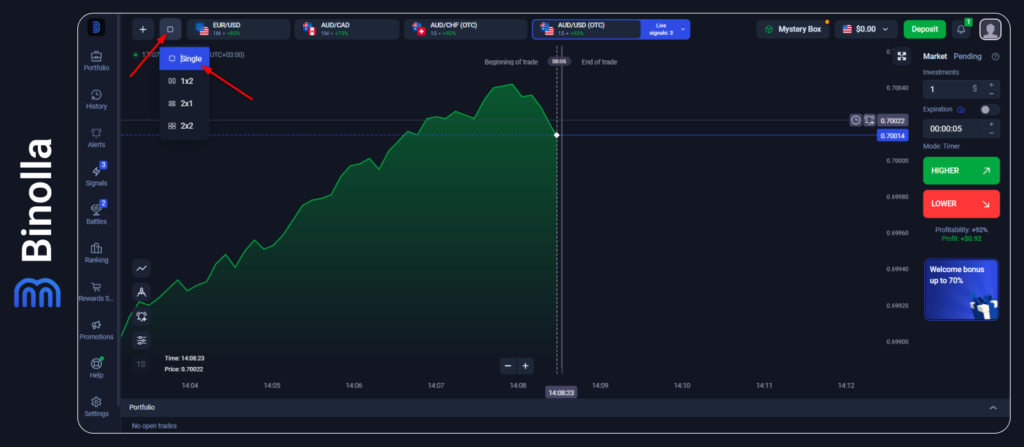Open the History sidebar section
Viewport: 1024px width, 447px height.
tap(96, 99)
